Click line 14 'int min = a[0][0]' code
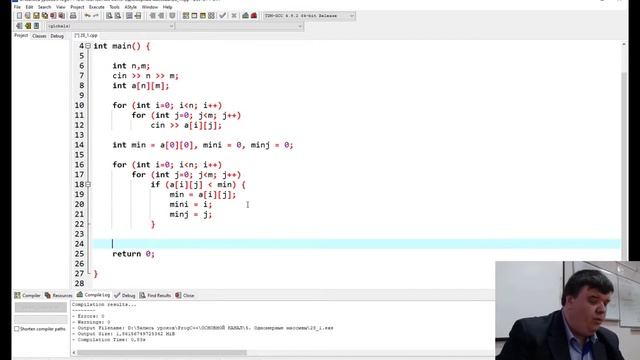640x360 pixels. [203, 145]
